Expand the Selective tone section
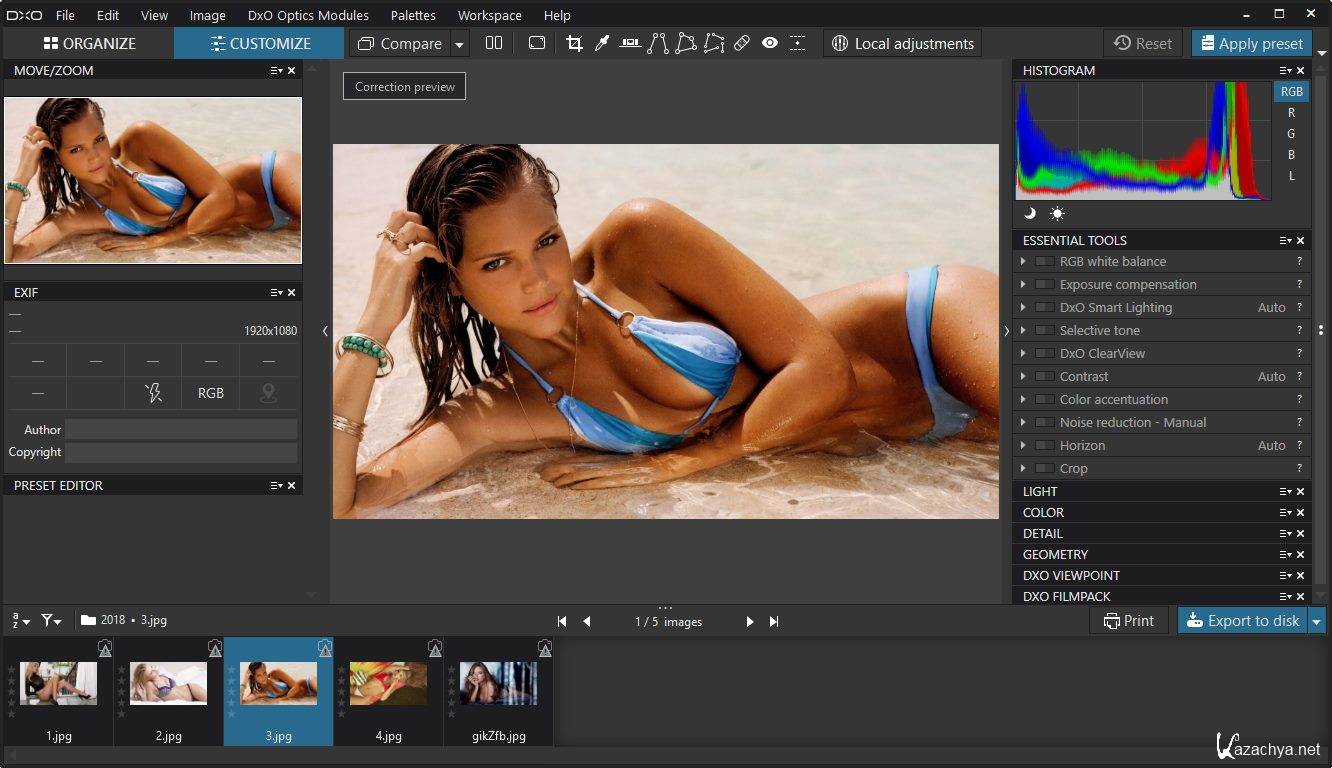The height and width of the screenshot is (768, 1332). [x=1023, y=330]
